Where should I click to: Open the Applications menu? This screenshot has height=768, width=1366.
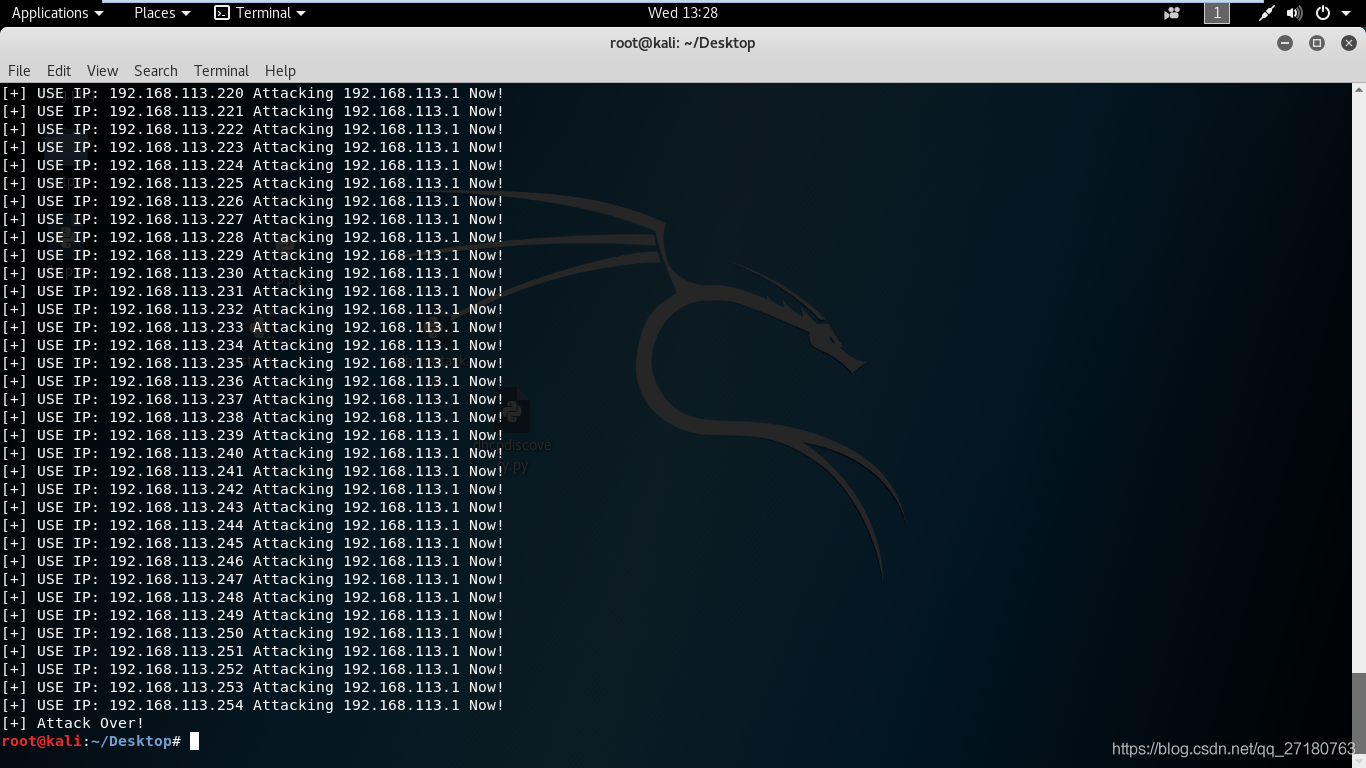[57, 13]
